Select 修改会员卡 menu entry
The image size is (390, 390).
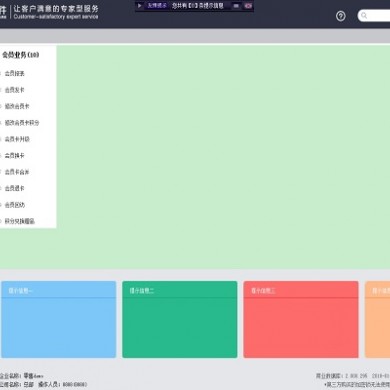pyautogui.click(x=17, y=106)
